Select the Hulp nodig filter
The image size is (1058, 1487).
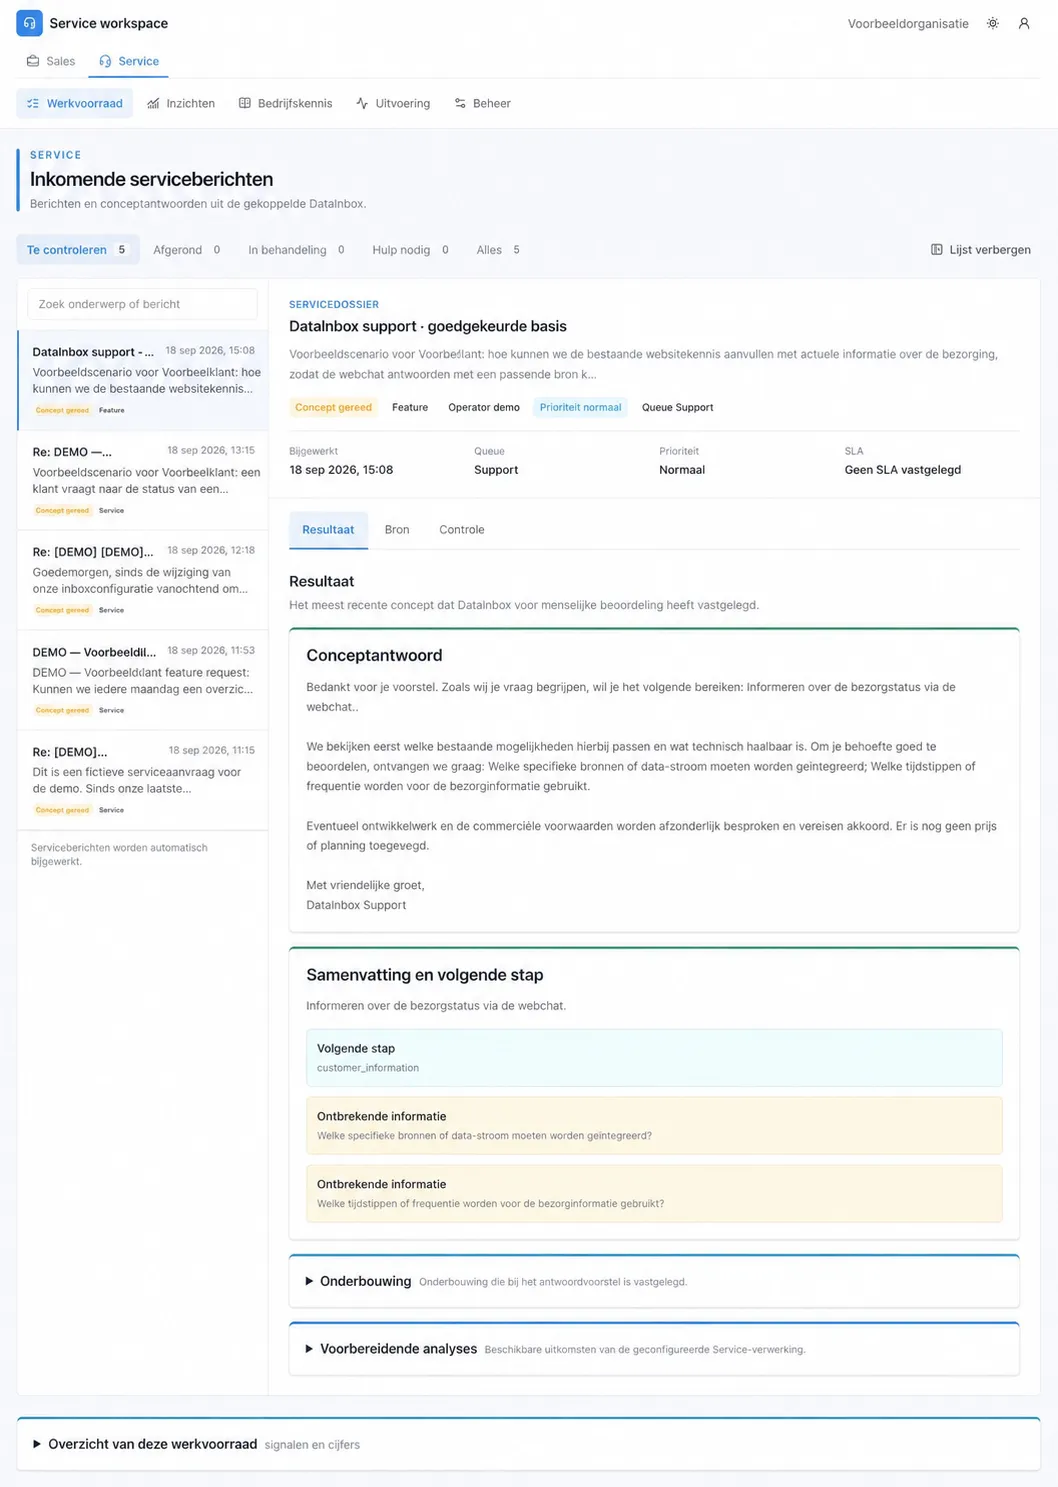click(x=411, y=249)
